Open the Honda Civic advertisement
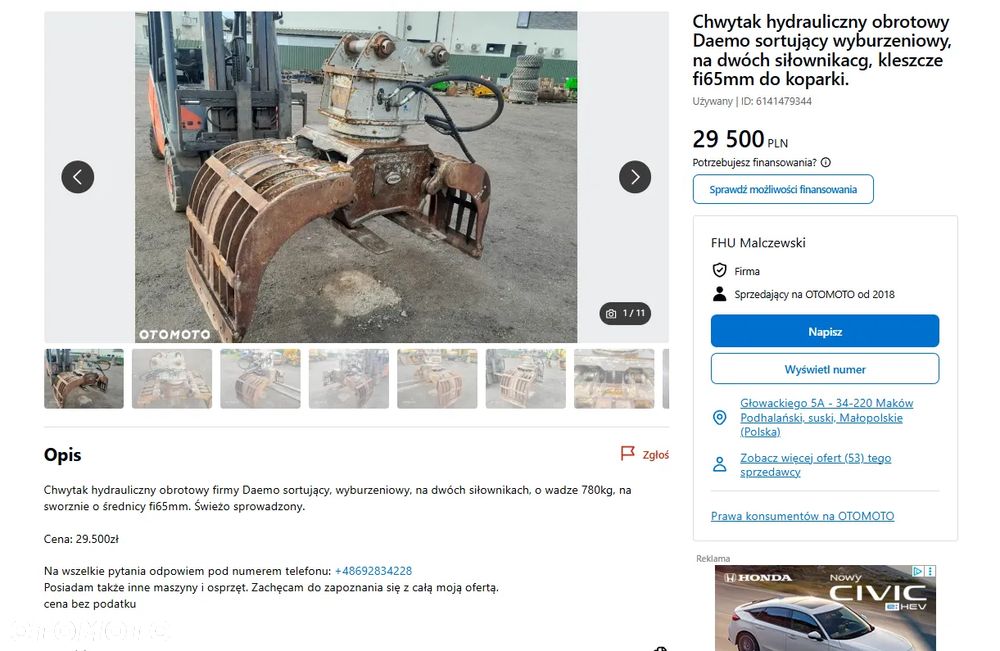 [x=825, y=608]
